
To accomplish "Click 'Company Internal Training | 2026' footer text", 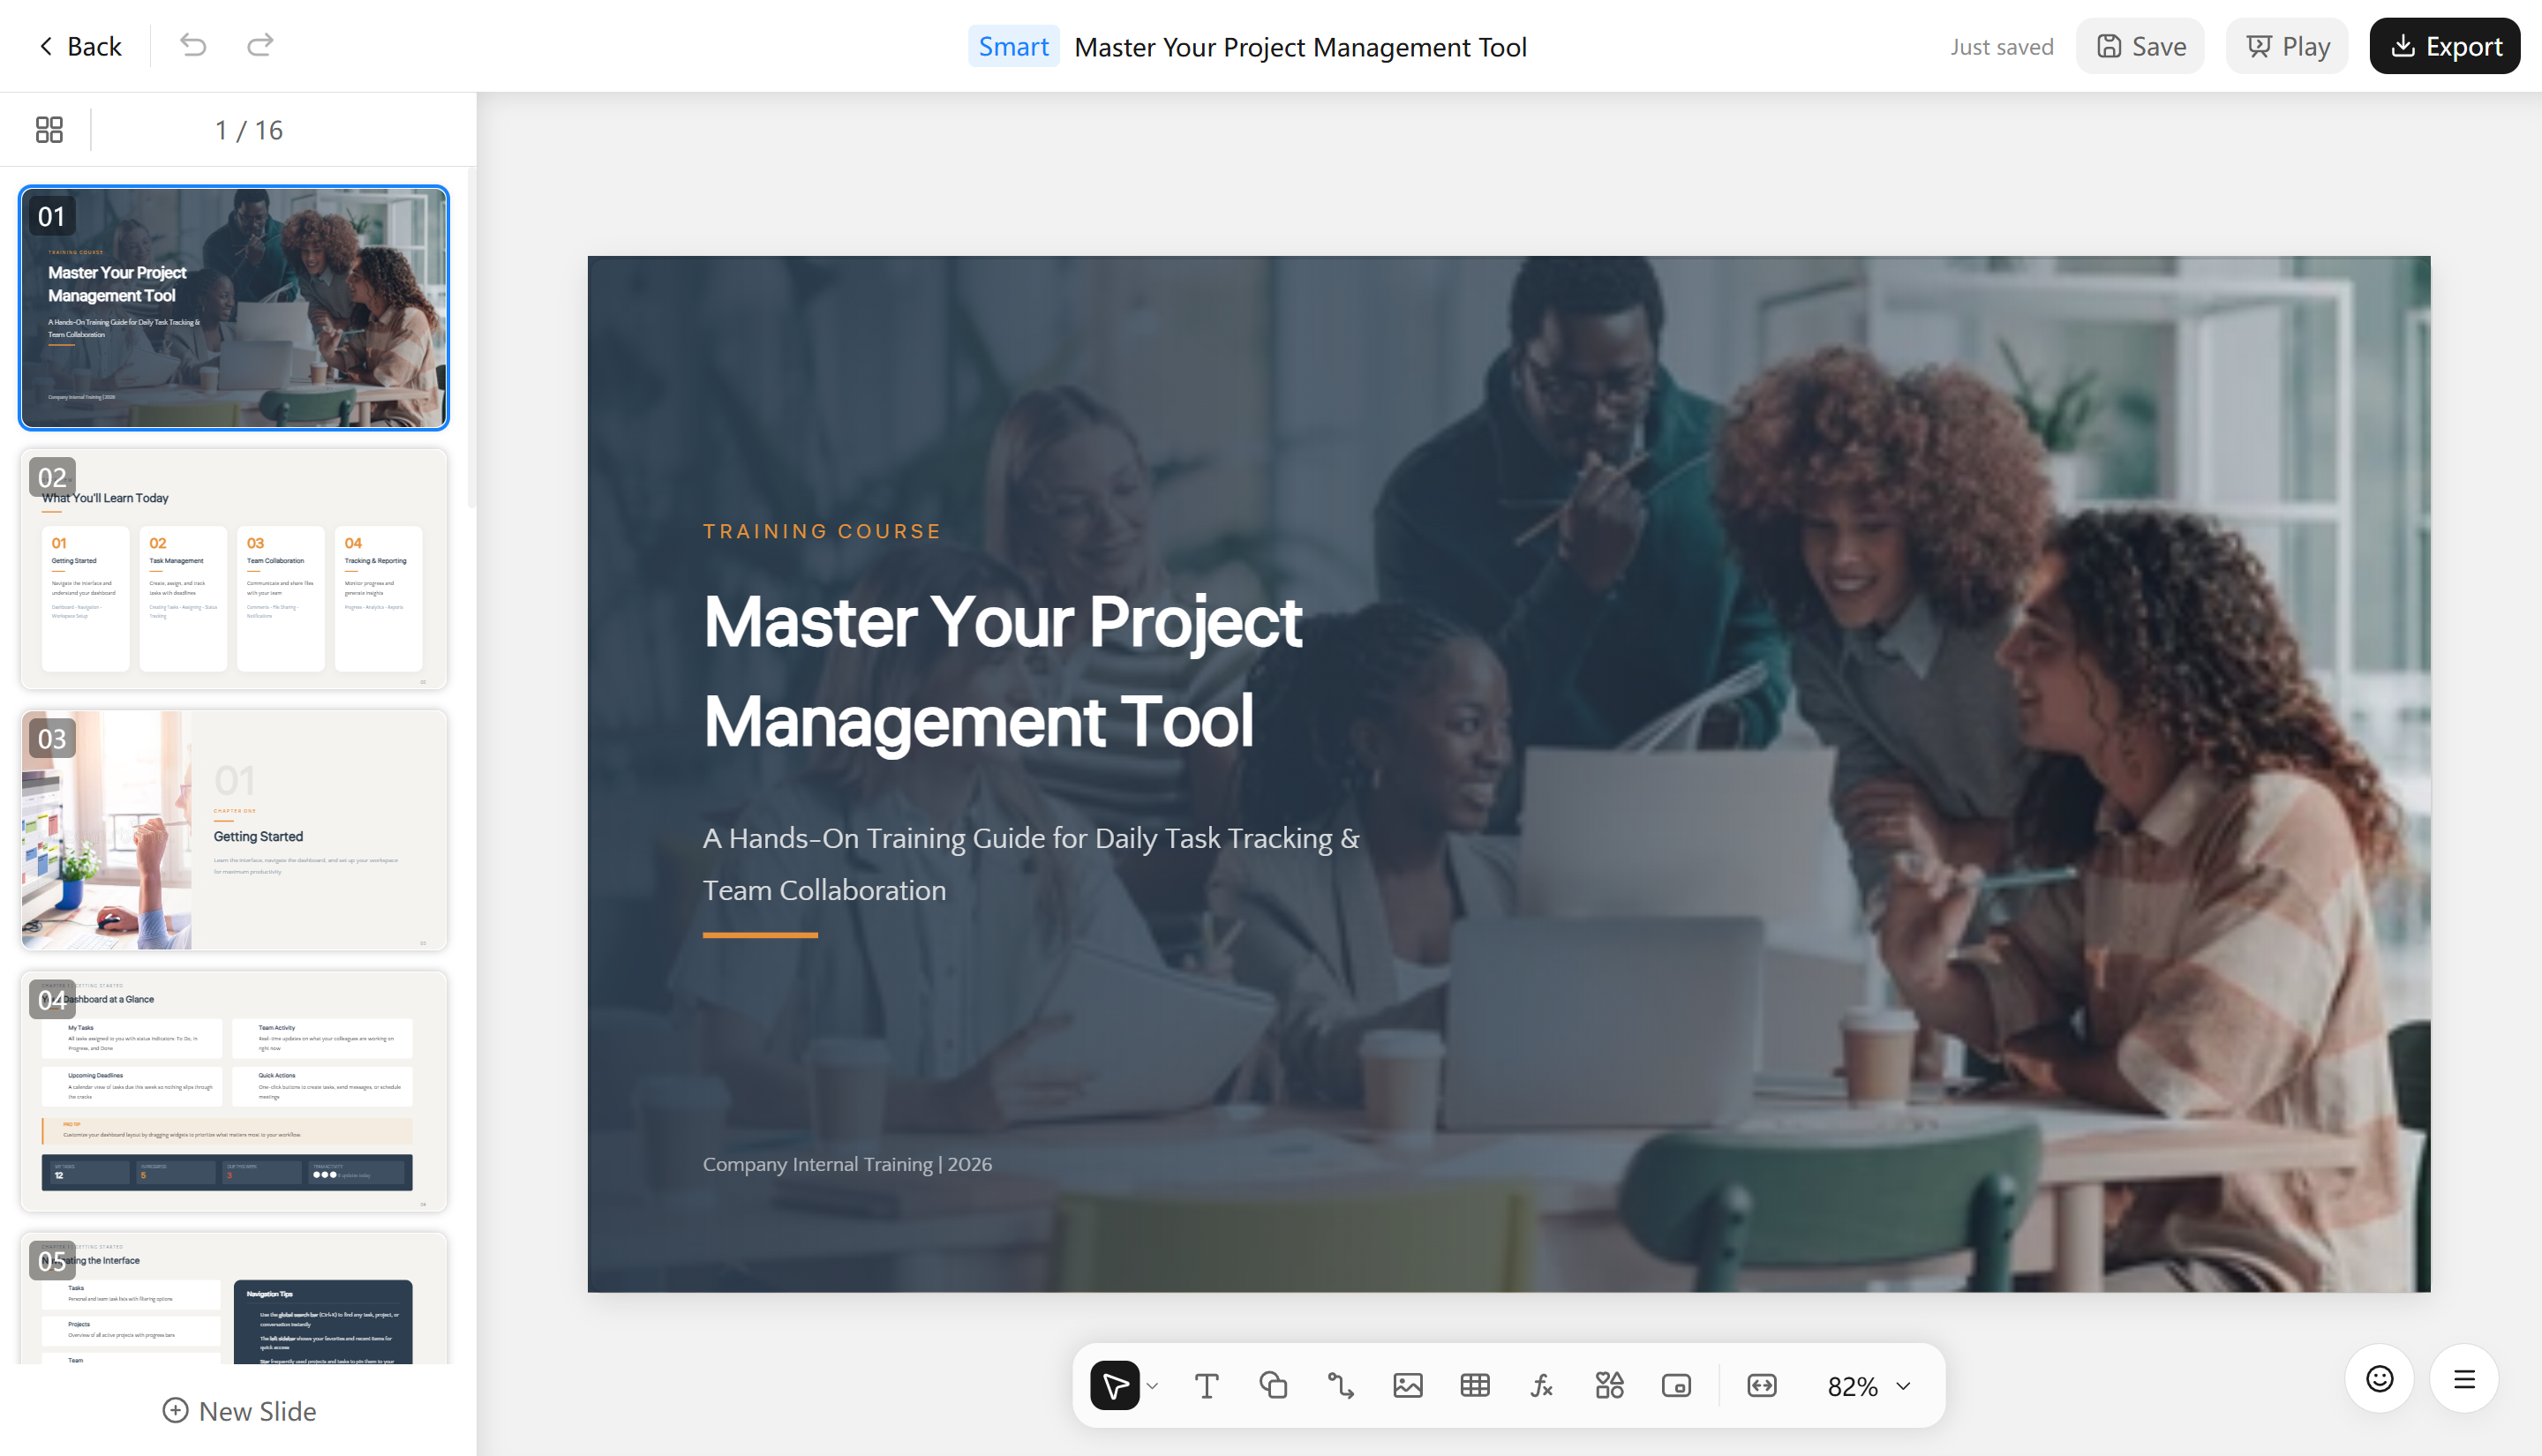I will tap(847, 1164).
